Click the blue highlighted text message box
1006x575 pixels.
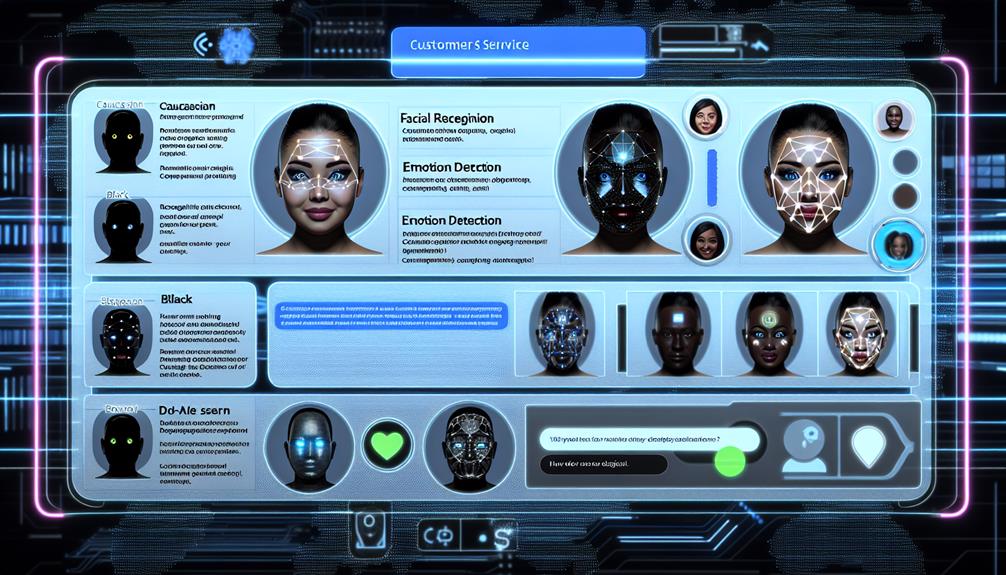391,317
